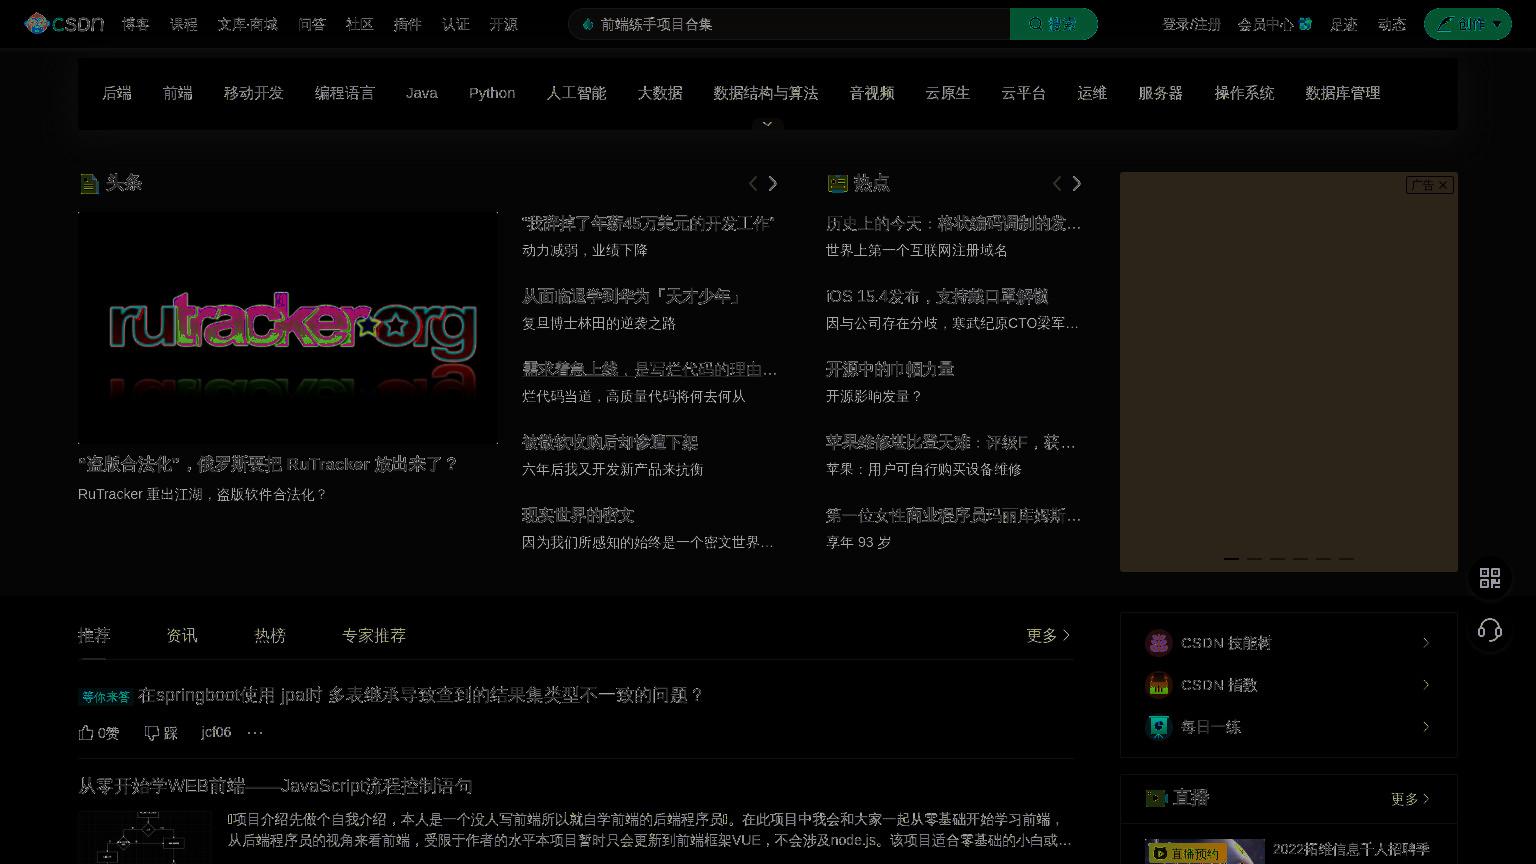Like the springboot jpa question

tap(99, 733)
